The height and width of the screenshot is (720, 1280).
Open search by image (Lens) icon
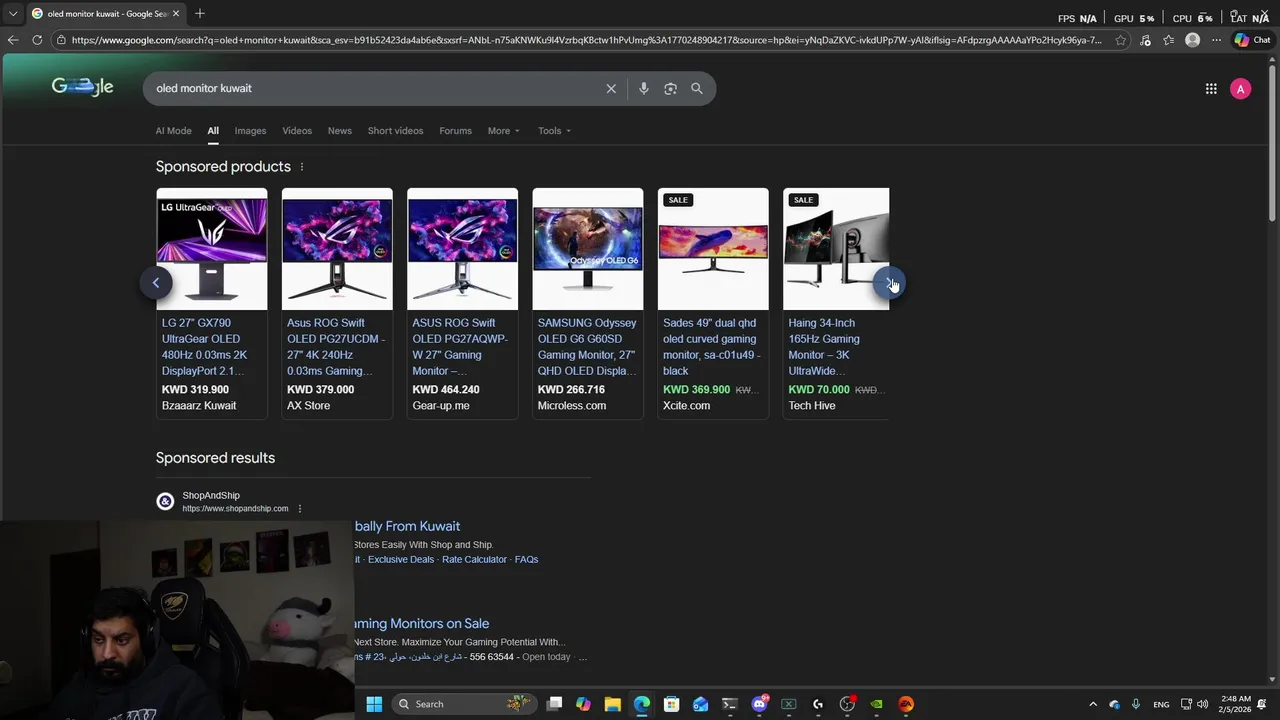670,89
